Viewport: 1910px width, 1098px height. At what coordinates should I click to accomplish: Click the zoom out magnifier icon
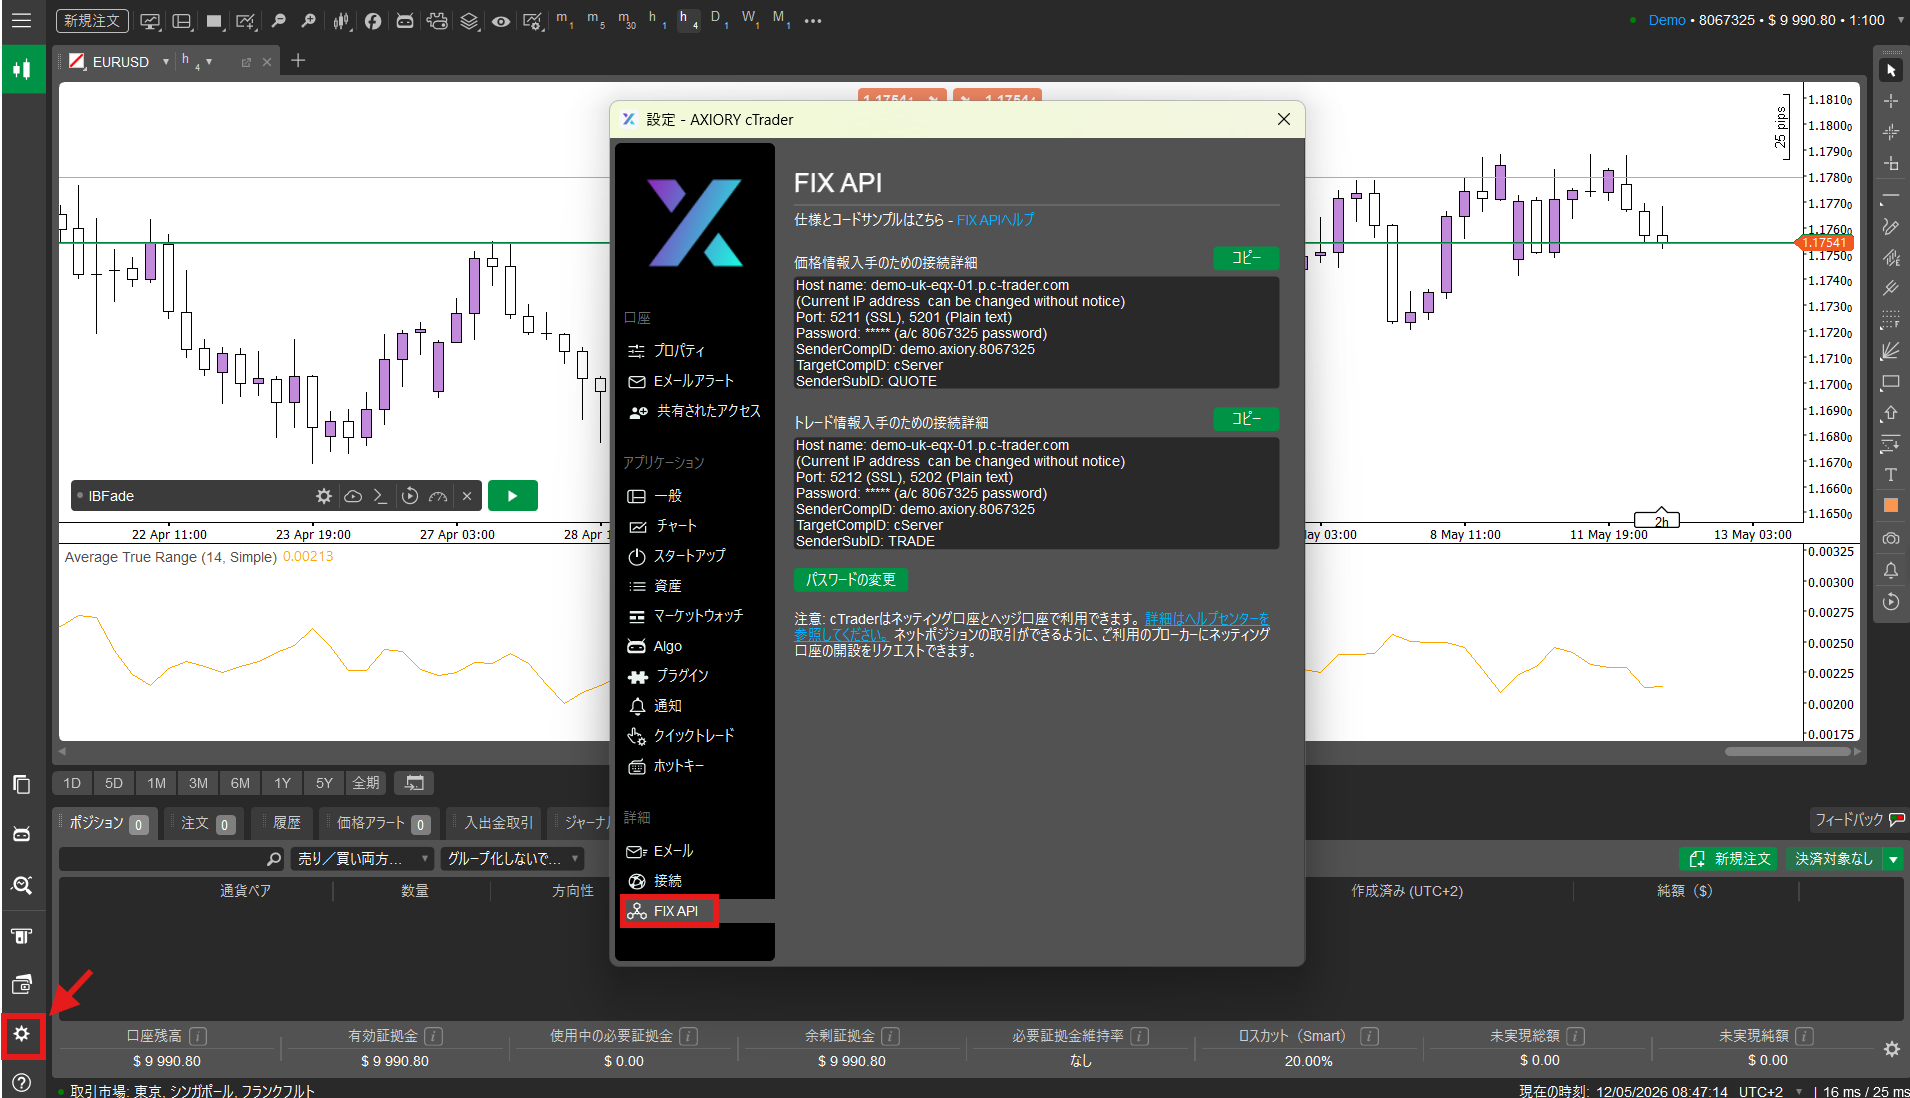[x=279, y=20]
